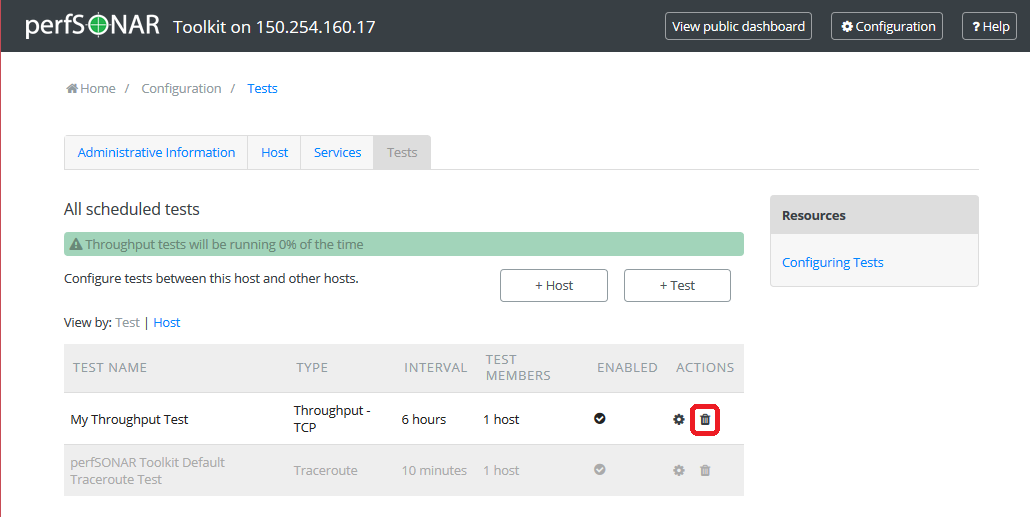Click trash icon for Default Traceroute Test
This screenshot has height=517, width=1030.
pyautogui.click(x=705, y=470)
